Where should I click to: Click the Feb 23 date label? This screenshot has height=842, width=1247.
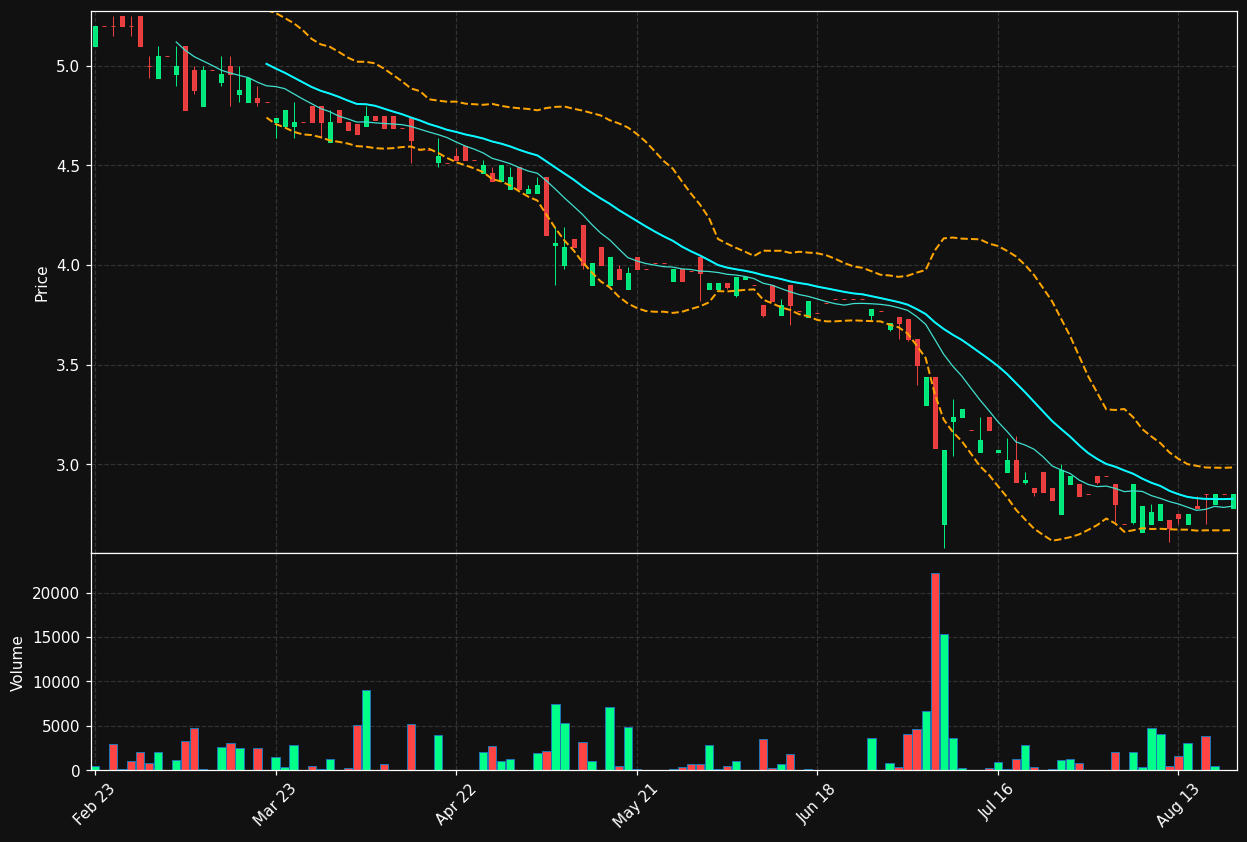point(93,803)
